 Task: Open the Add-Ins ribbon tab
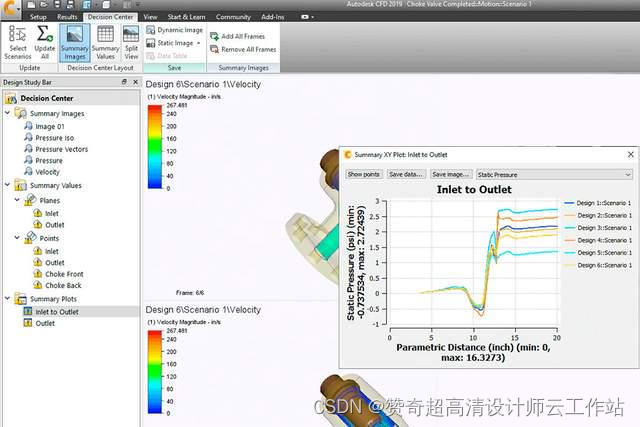coord(273,17)
